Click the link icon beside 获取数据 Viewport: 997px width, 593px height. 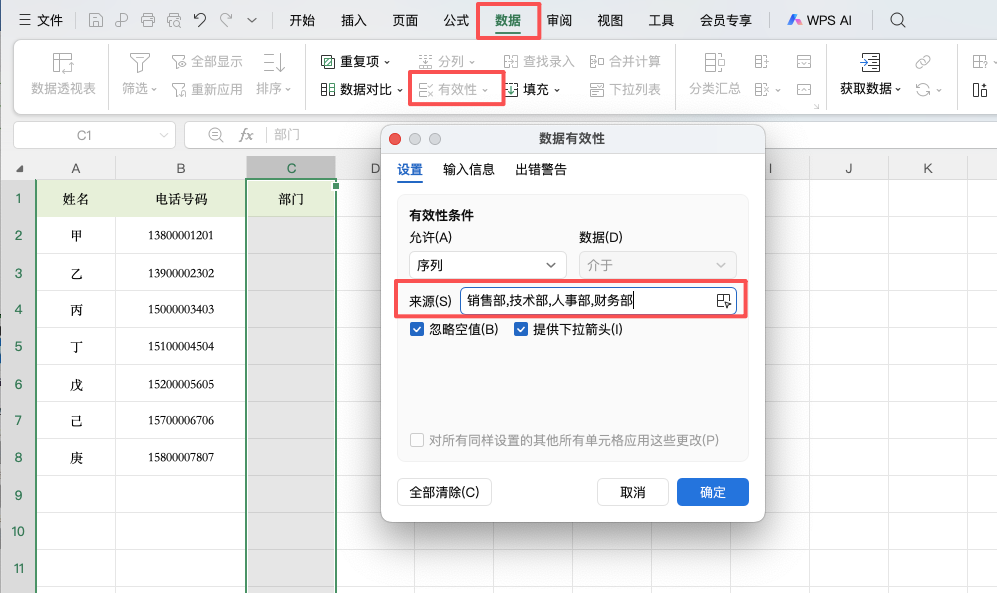tap(923, 62)
